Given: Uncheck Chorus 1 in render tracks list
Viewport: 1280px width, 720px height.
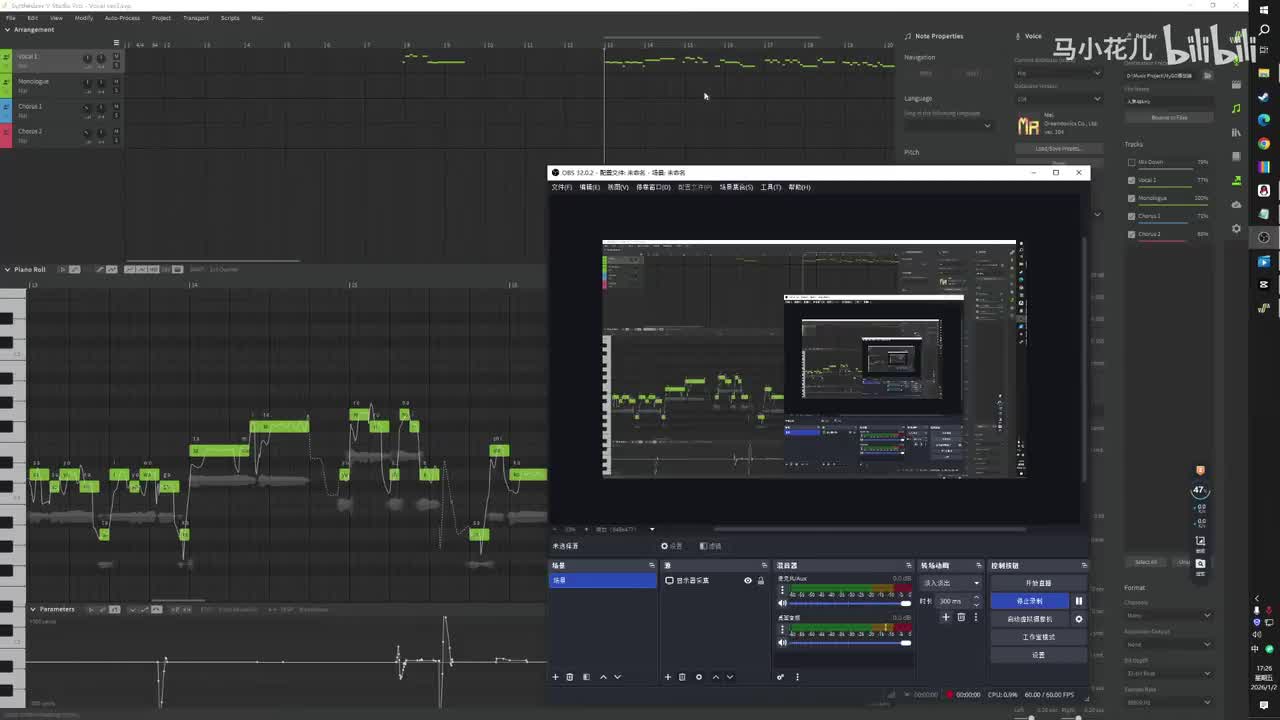Looking at the screenshot, I should pos(1131,216).
